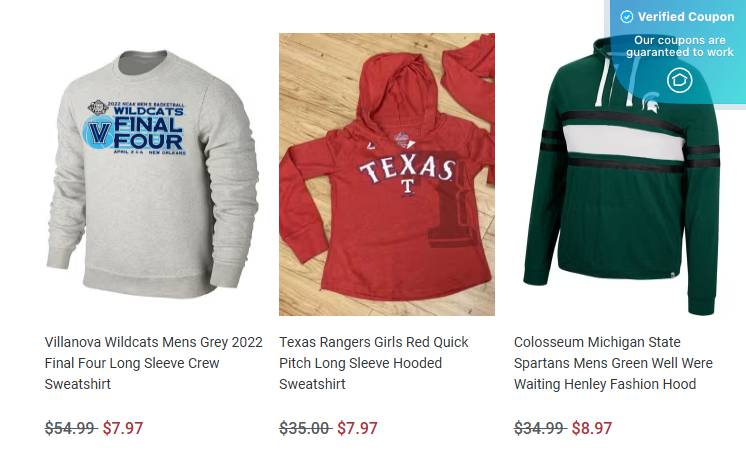Click the crossed-out $35.00 original price
The height and width of the screenshot is (471, 746).
[x=305, y=428]
